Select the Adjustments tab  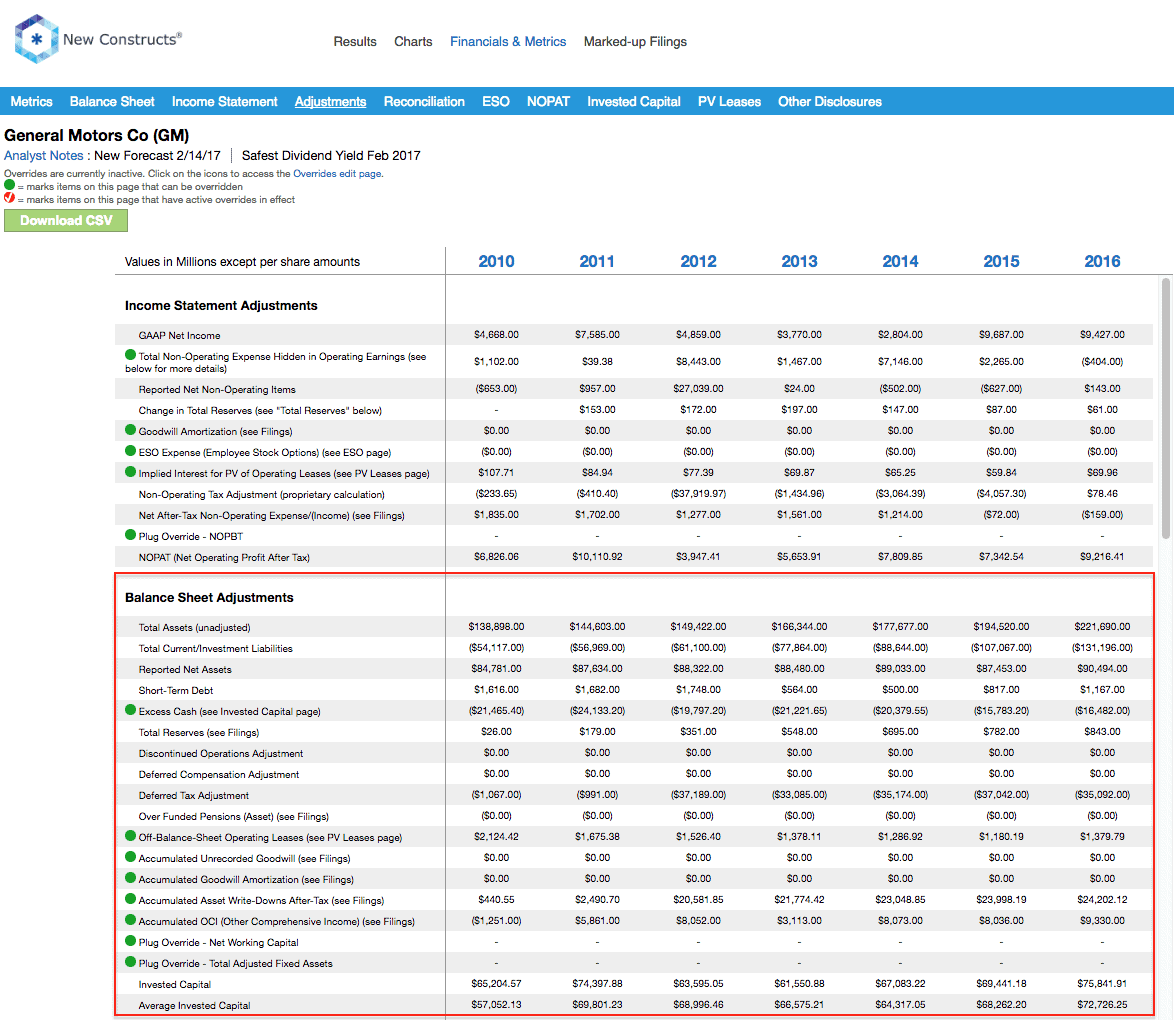click(x=330, y=102)
